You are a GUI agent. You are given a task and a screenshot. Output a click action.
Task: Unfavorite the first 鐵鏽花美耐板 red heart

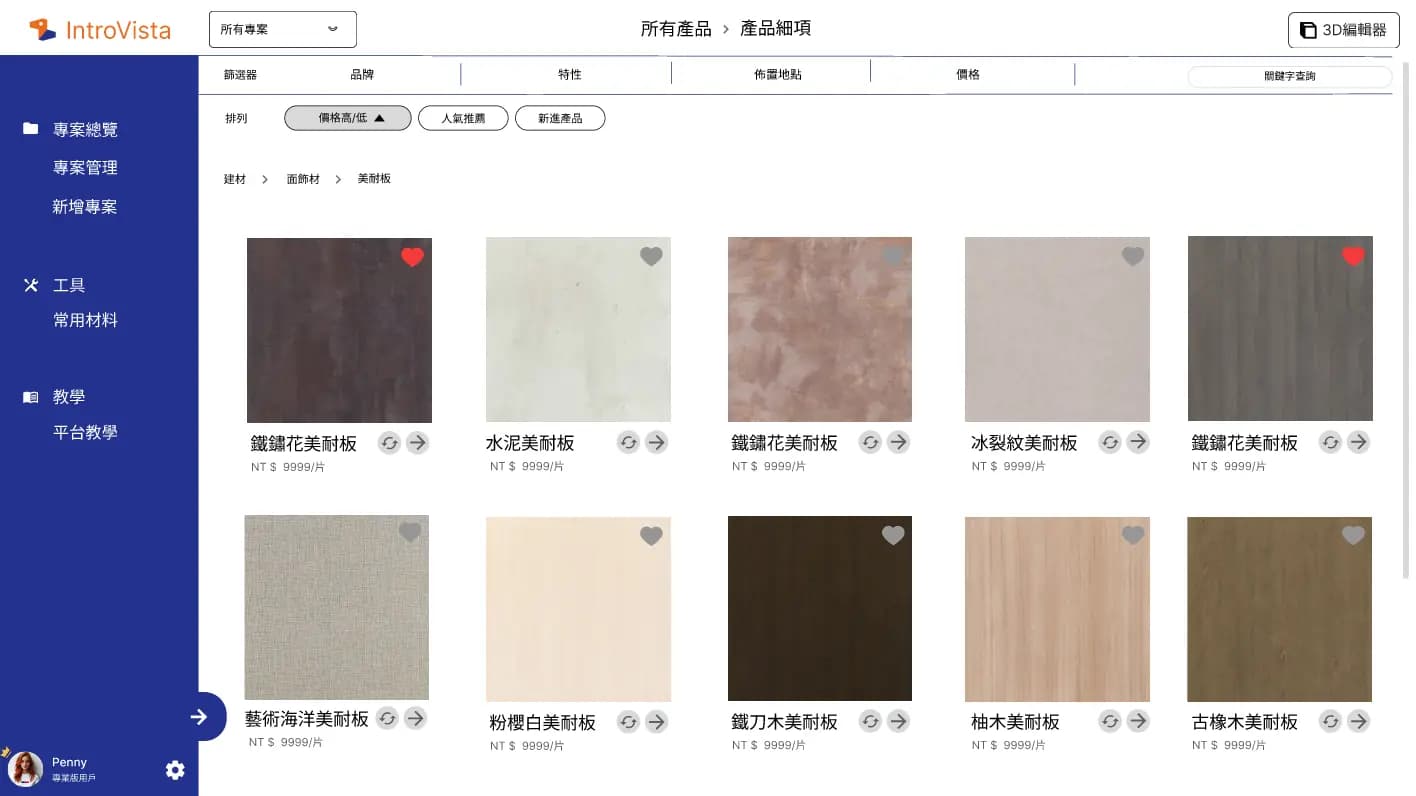(x=412, y=258)
